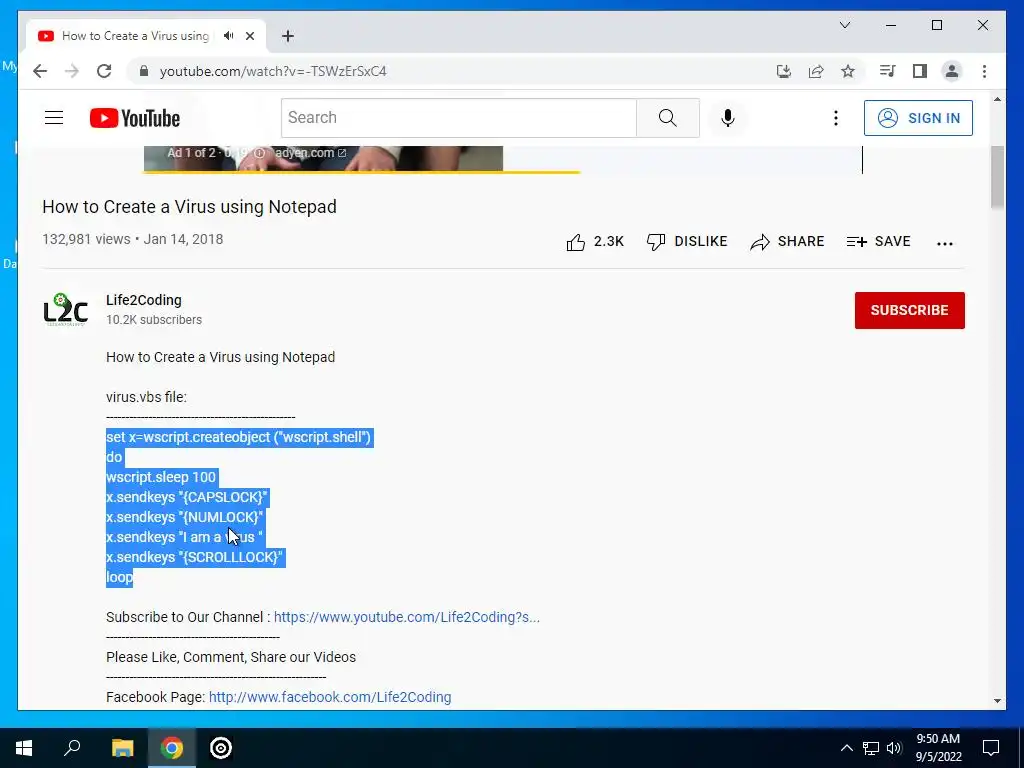The width and height of the screenshot is (1024, 768).
Task: Seek using the yellow ad progress bar
Action: click(x=362, y=172)
